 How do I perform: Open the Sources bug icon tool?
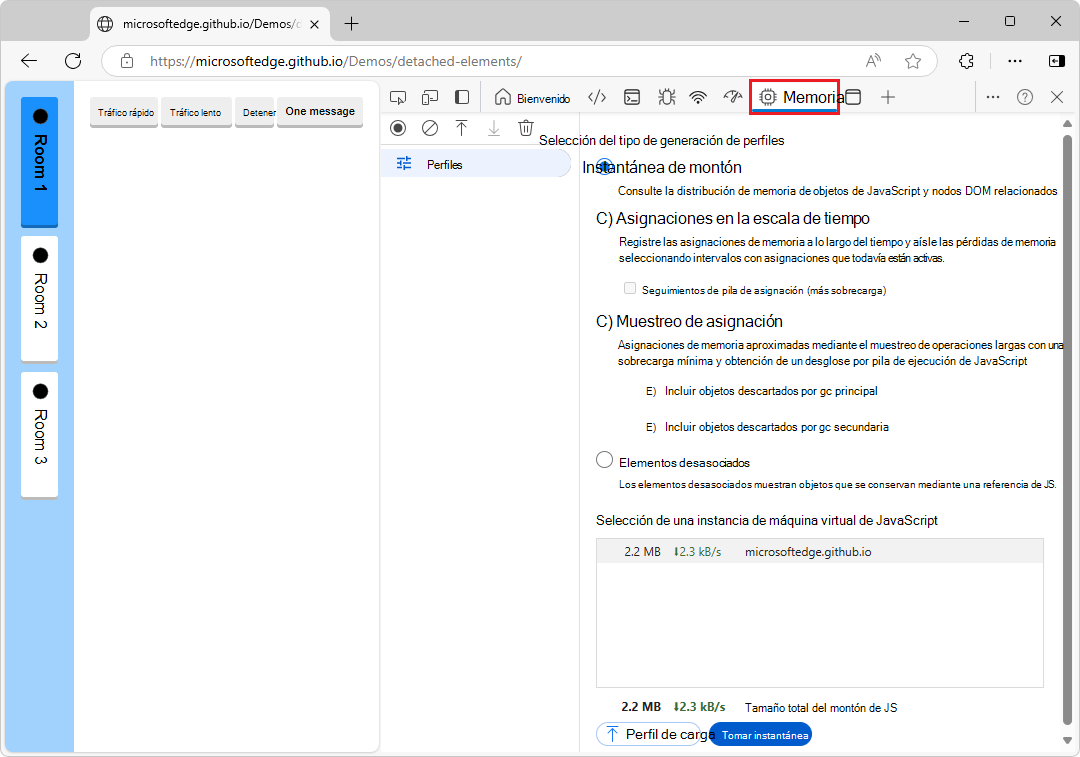(x=666, y=98)
